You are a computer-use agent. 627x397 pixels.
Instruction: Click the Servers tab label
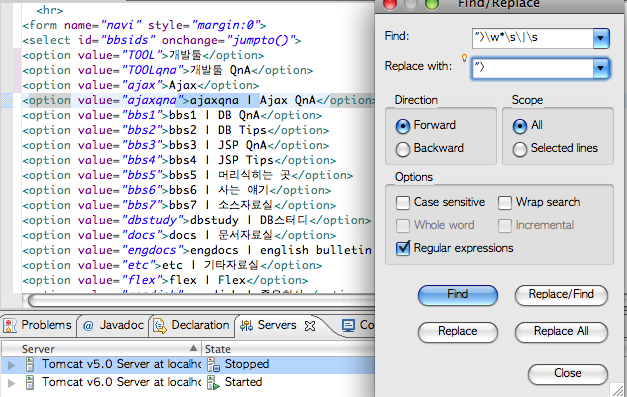[277, 325]
